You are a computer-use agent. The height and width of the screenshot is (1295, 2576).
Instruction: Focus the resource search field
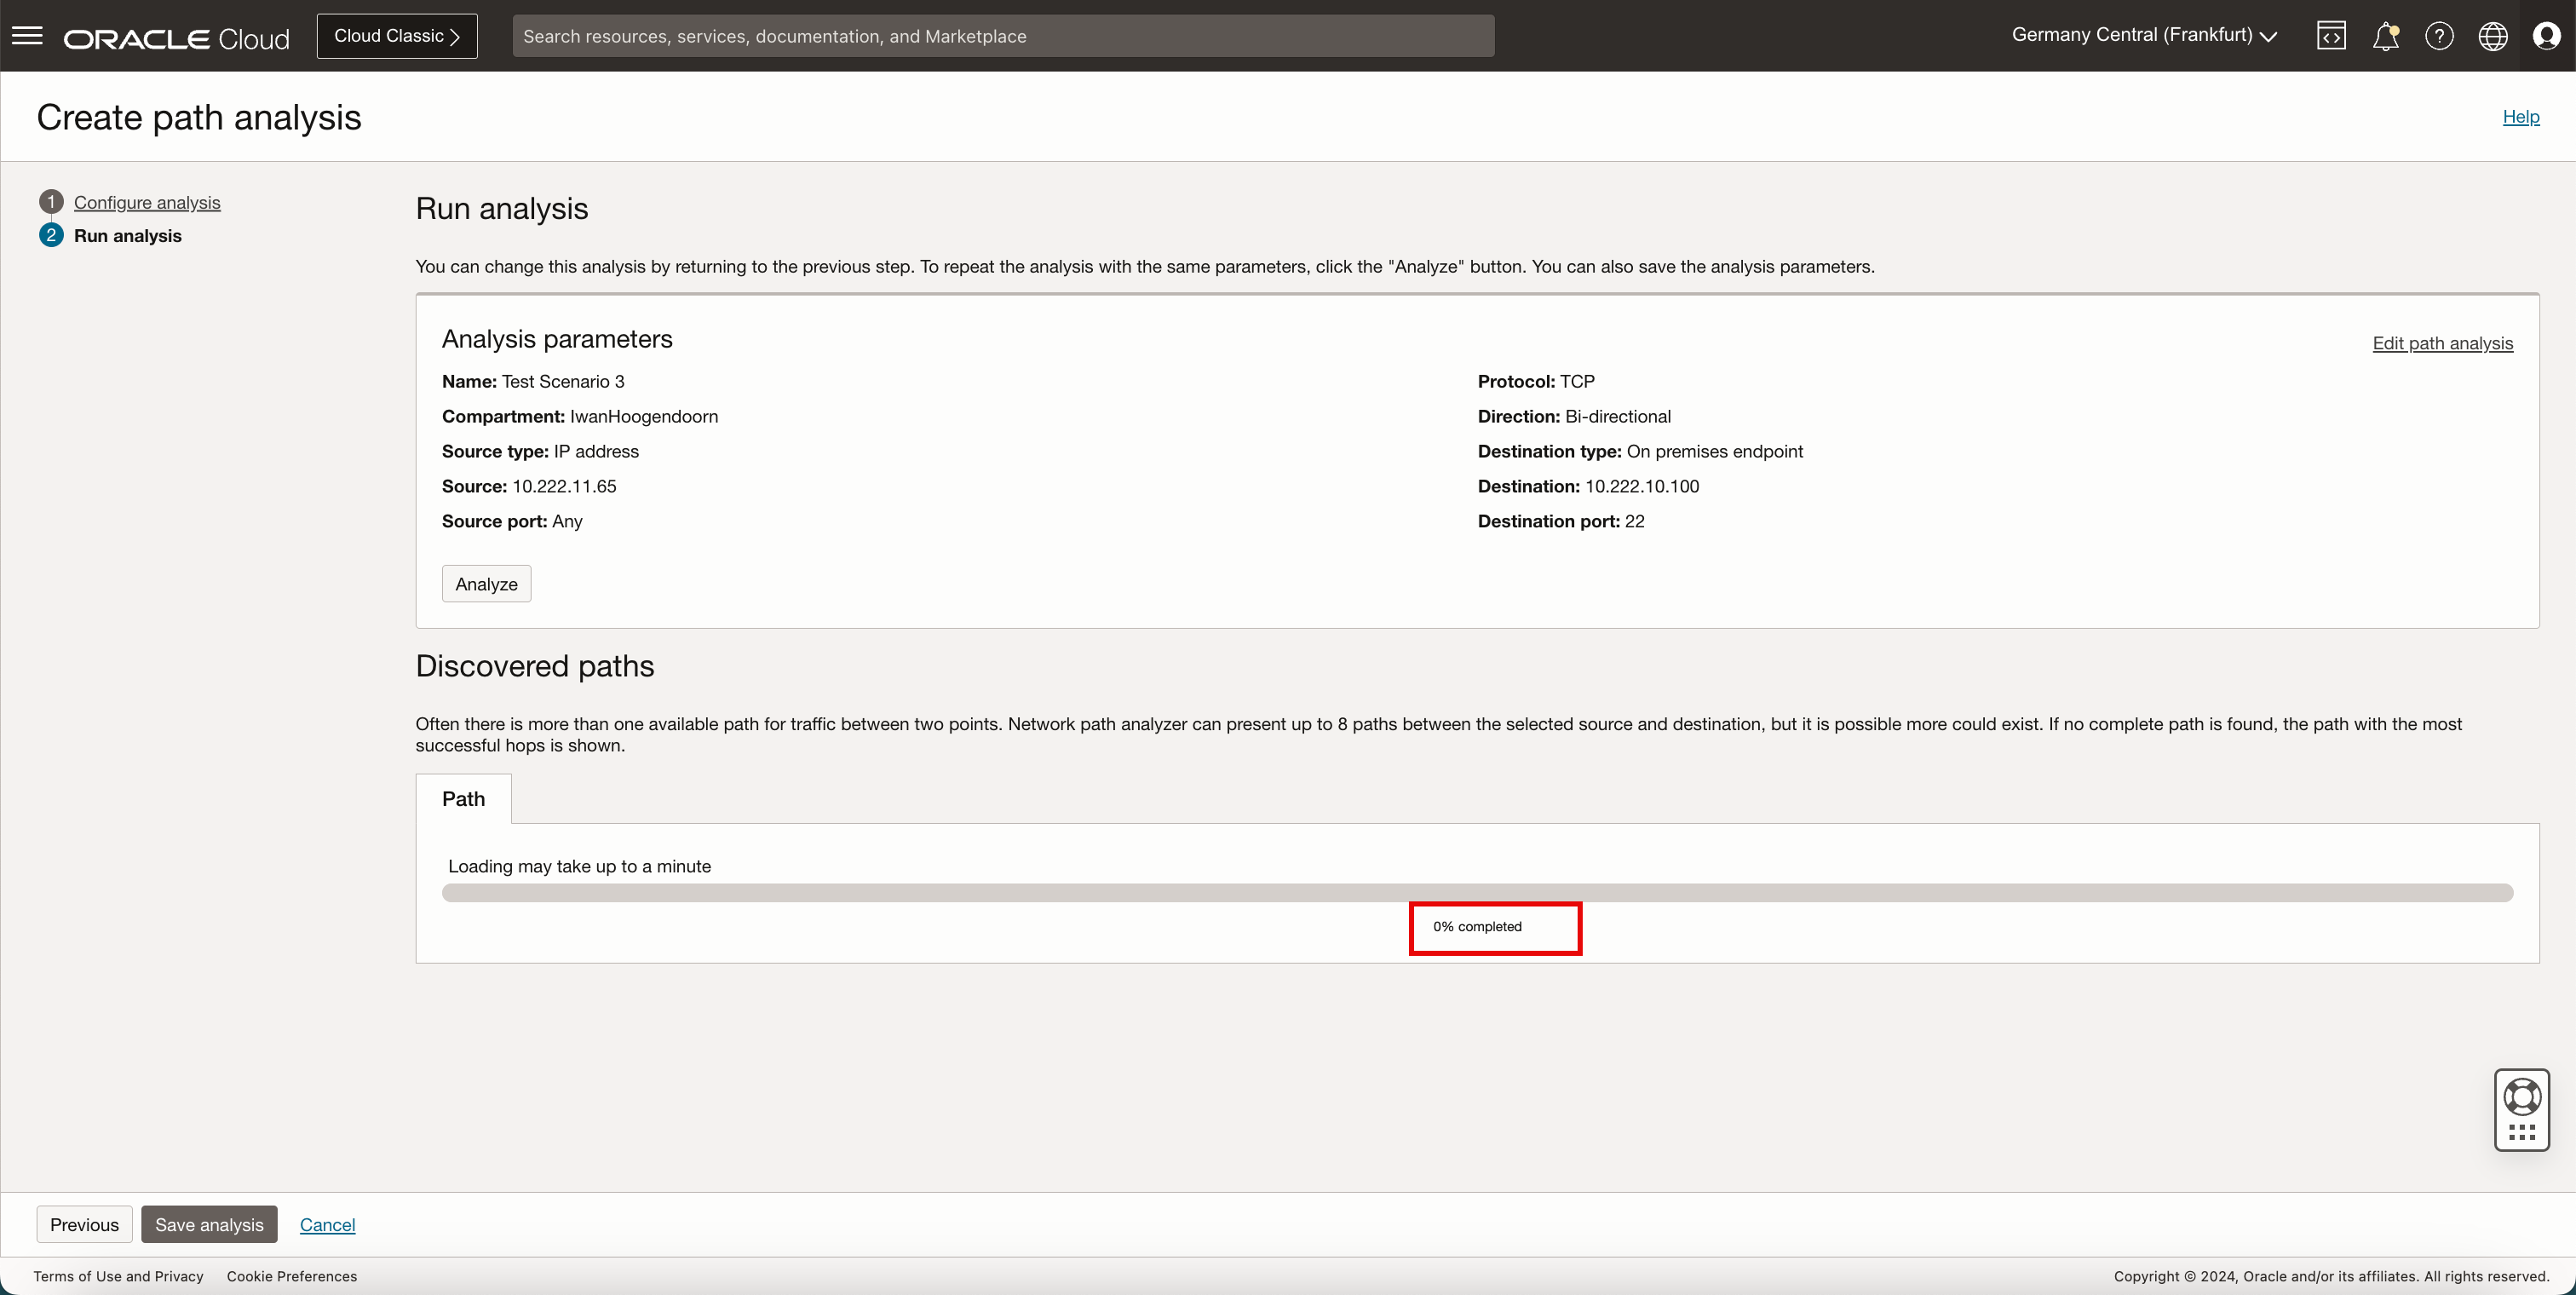tap(1003, 36)
